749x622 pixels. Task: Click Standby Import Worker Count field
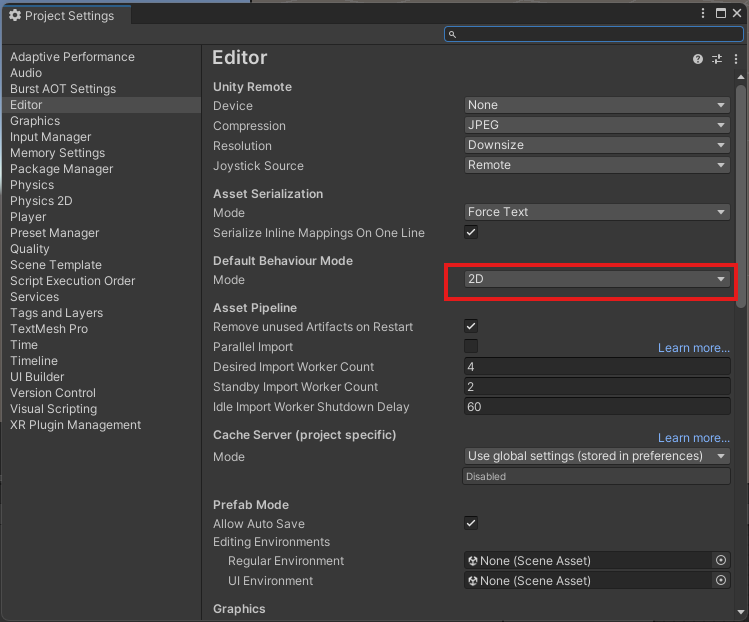(x=597, y=387)
